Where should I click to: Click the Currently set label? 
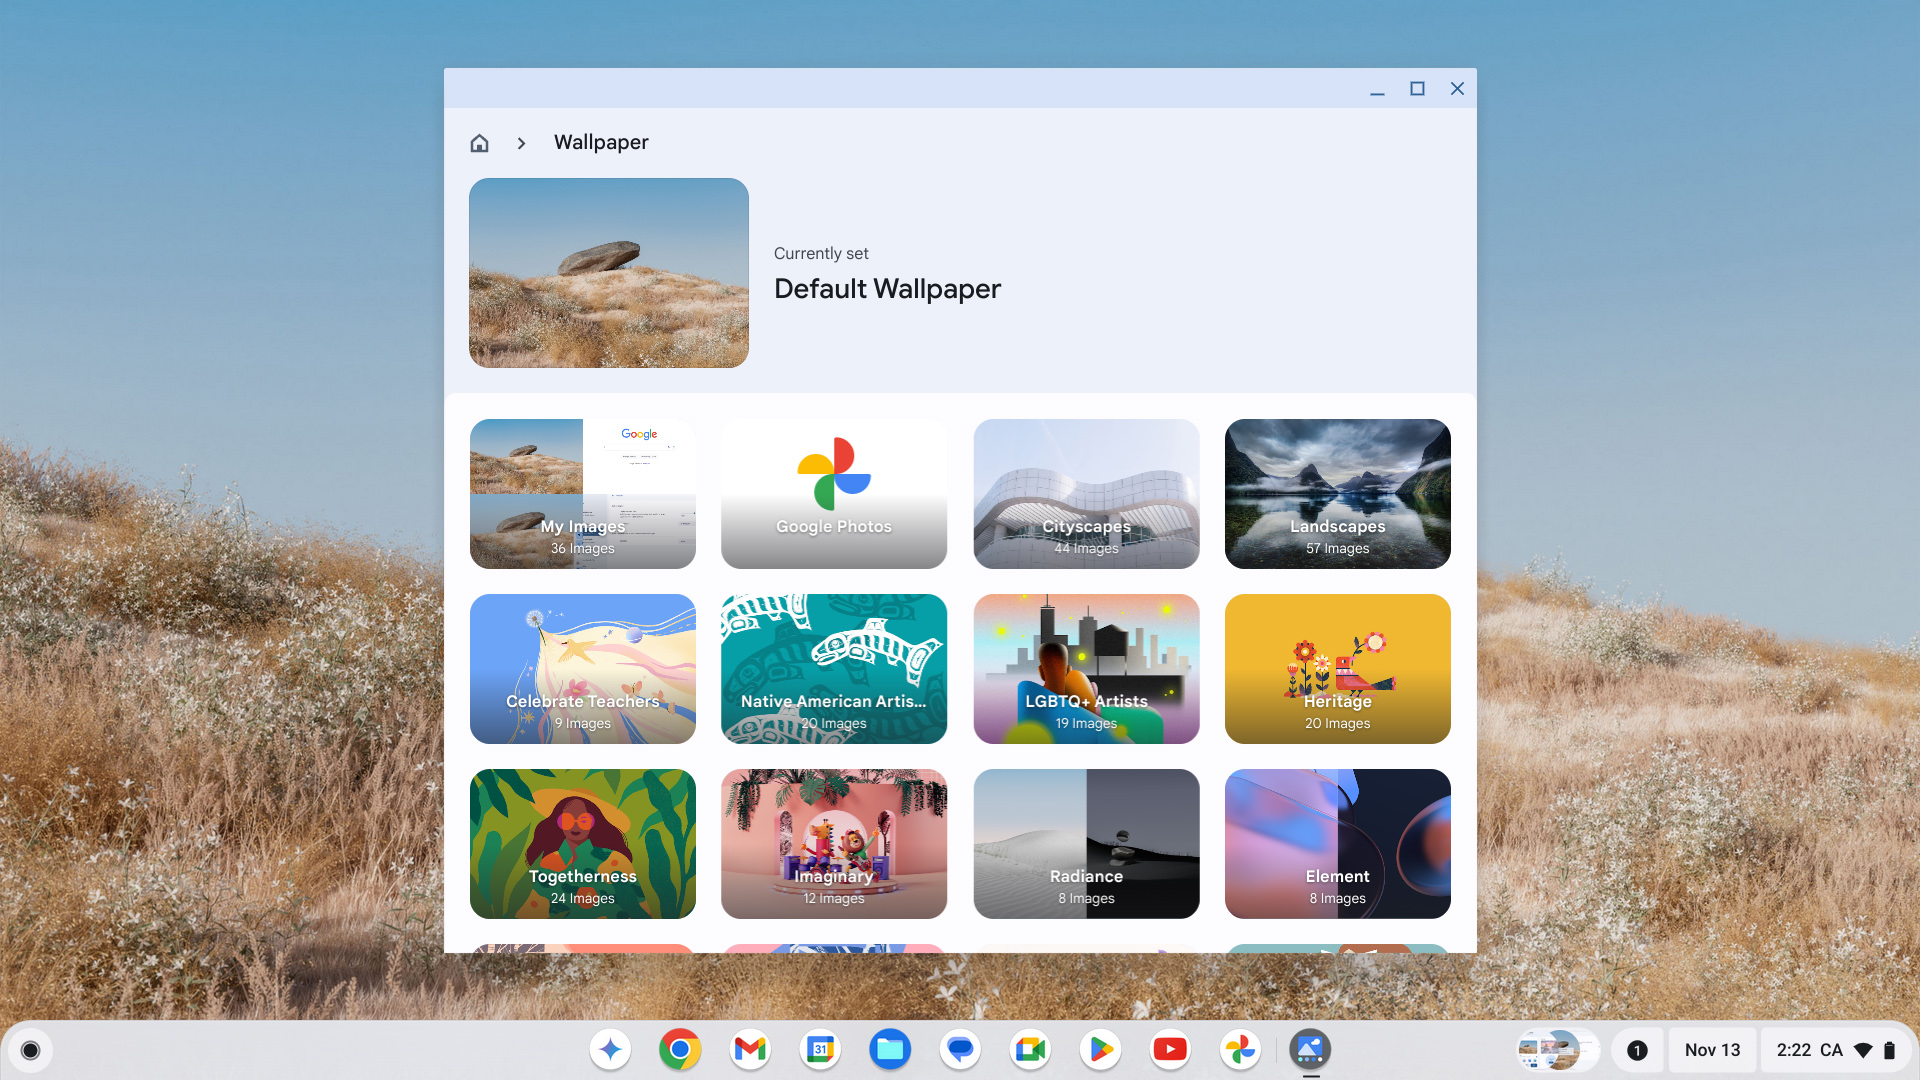pyautogui.click(x=821, y=254)
